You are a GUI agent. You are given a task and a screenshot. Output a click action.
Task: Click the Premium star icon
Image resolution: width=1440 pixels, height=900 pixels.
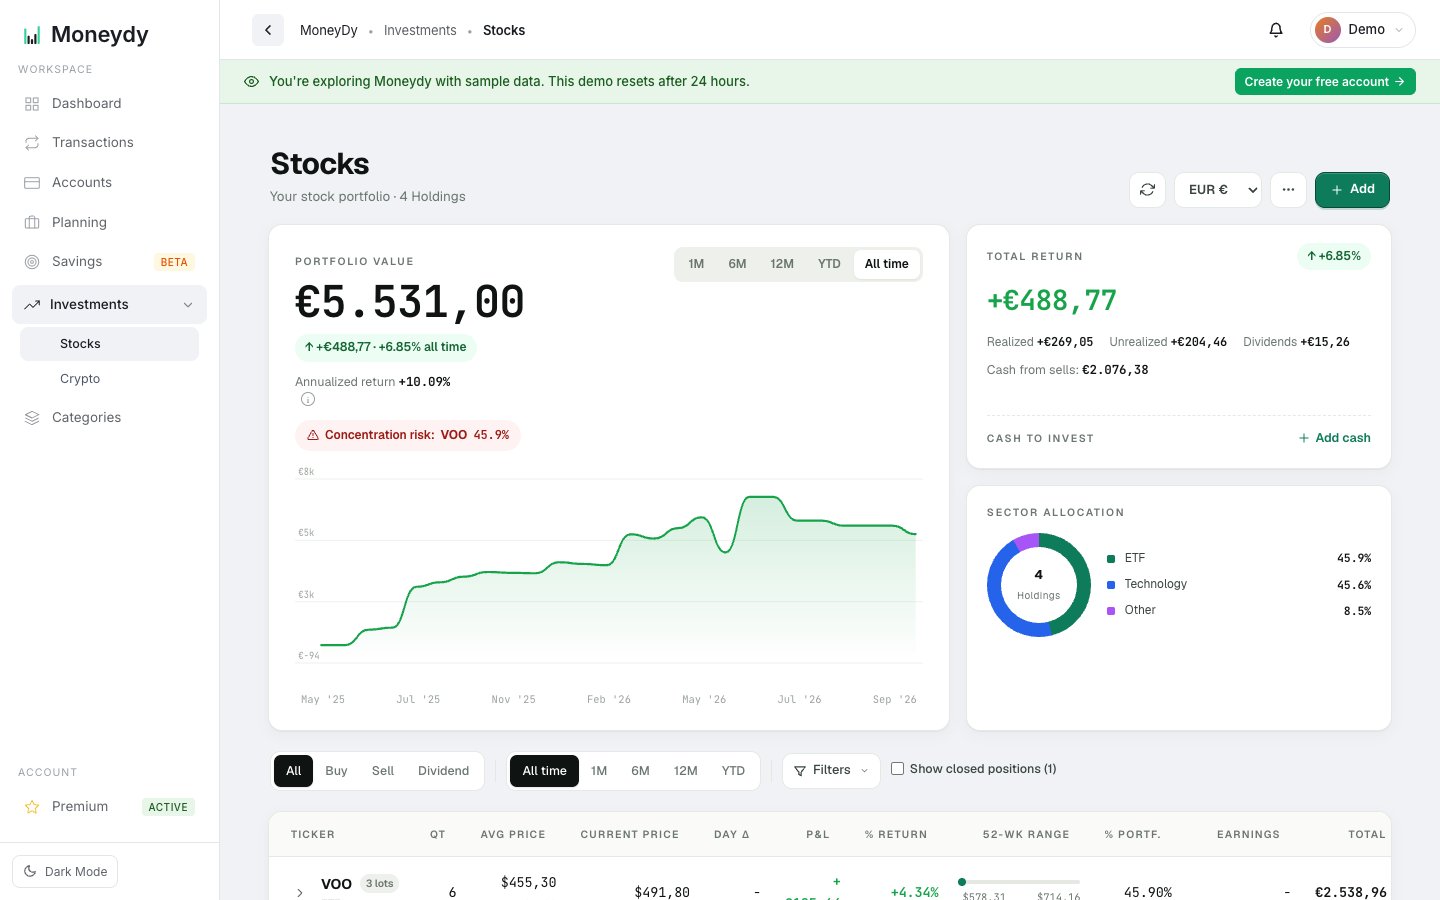pyautogui.click(x=32, y=807)
